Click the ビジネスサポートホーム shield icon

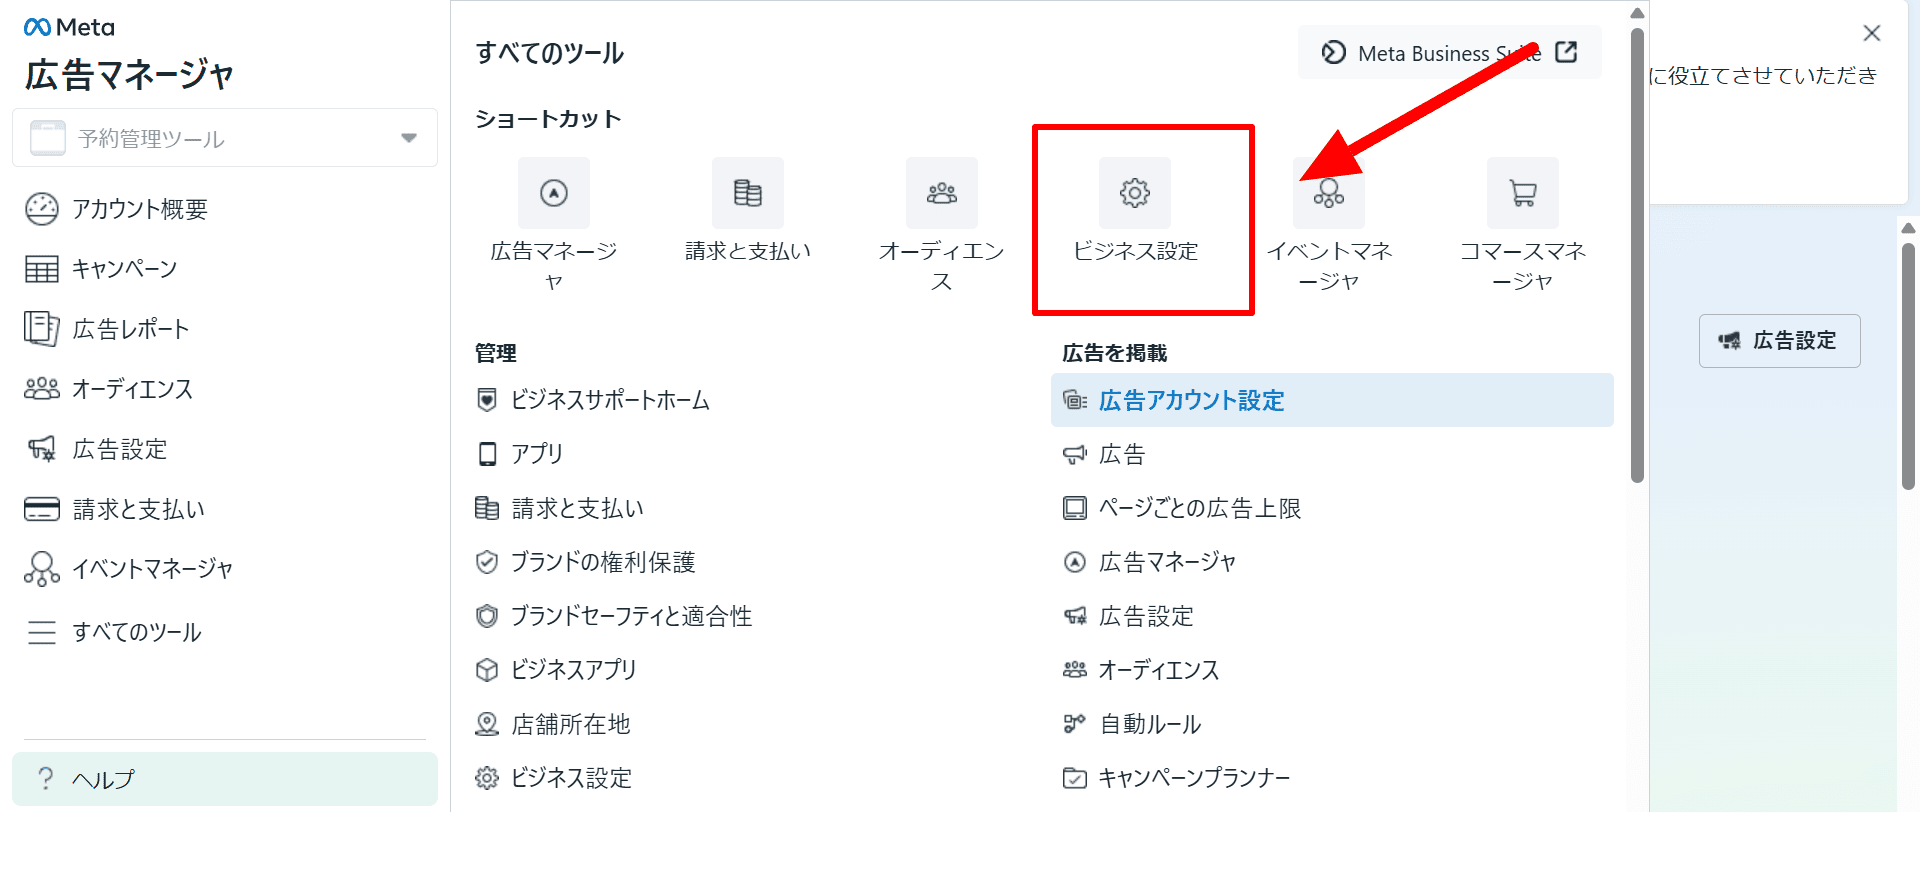tap(487, 400)
